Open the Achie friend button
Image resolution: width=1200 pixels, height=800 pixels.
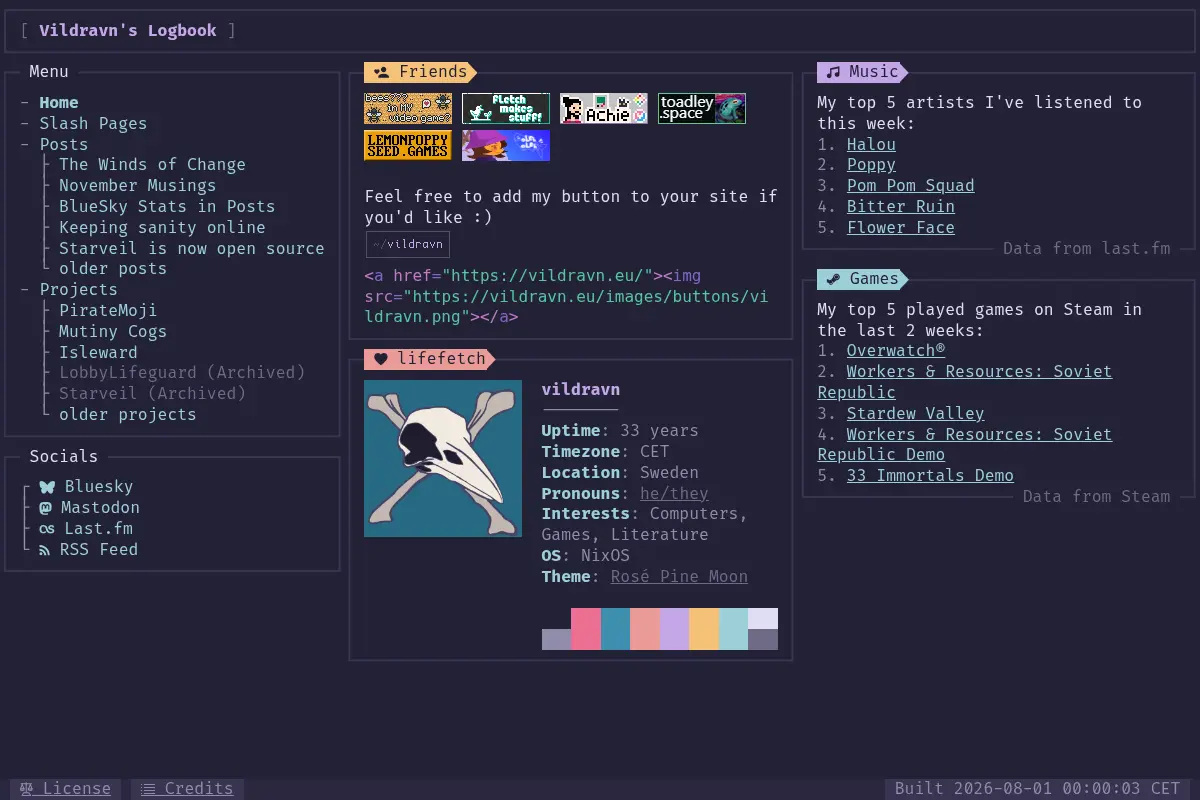click(604, 108)
